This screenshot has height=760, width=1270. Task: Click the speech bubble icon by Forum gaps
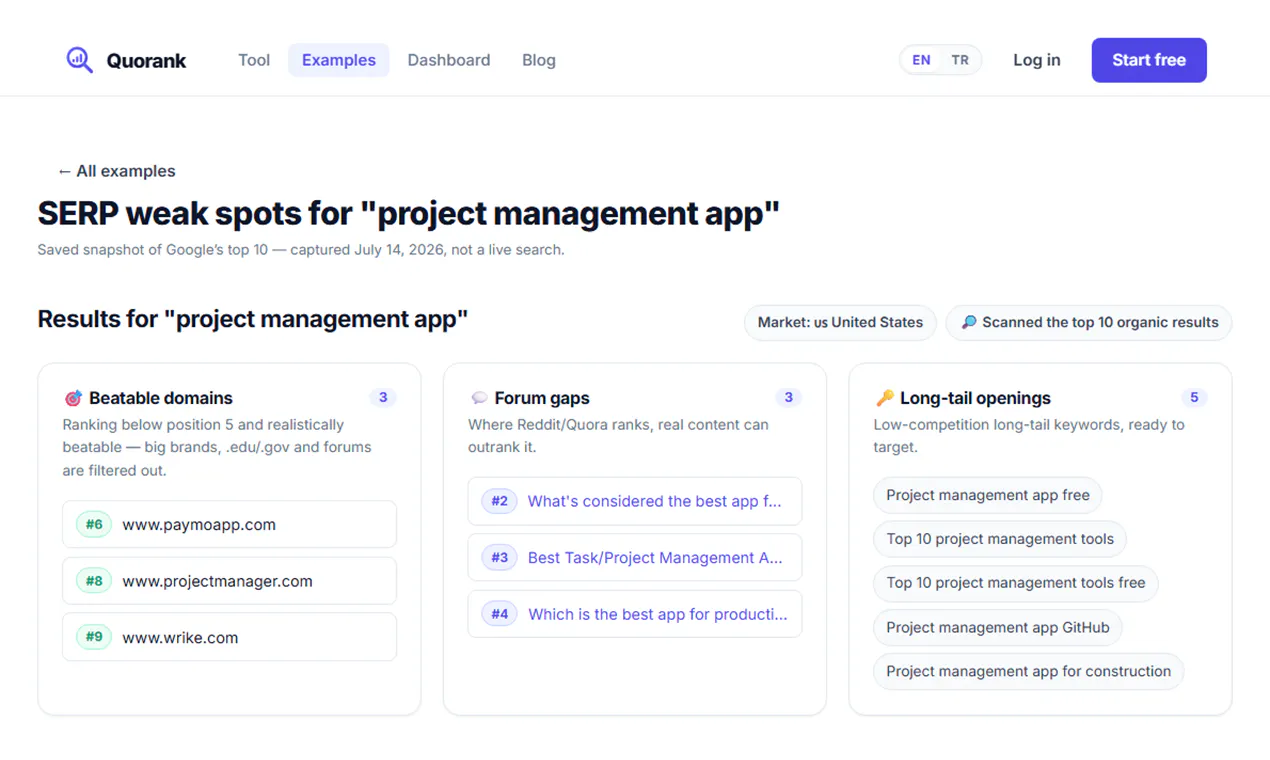(479, 398)
